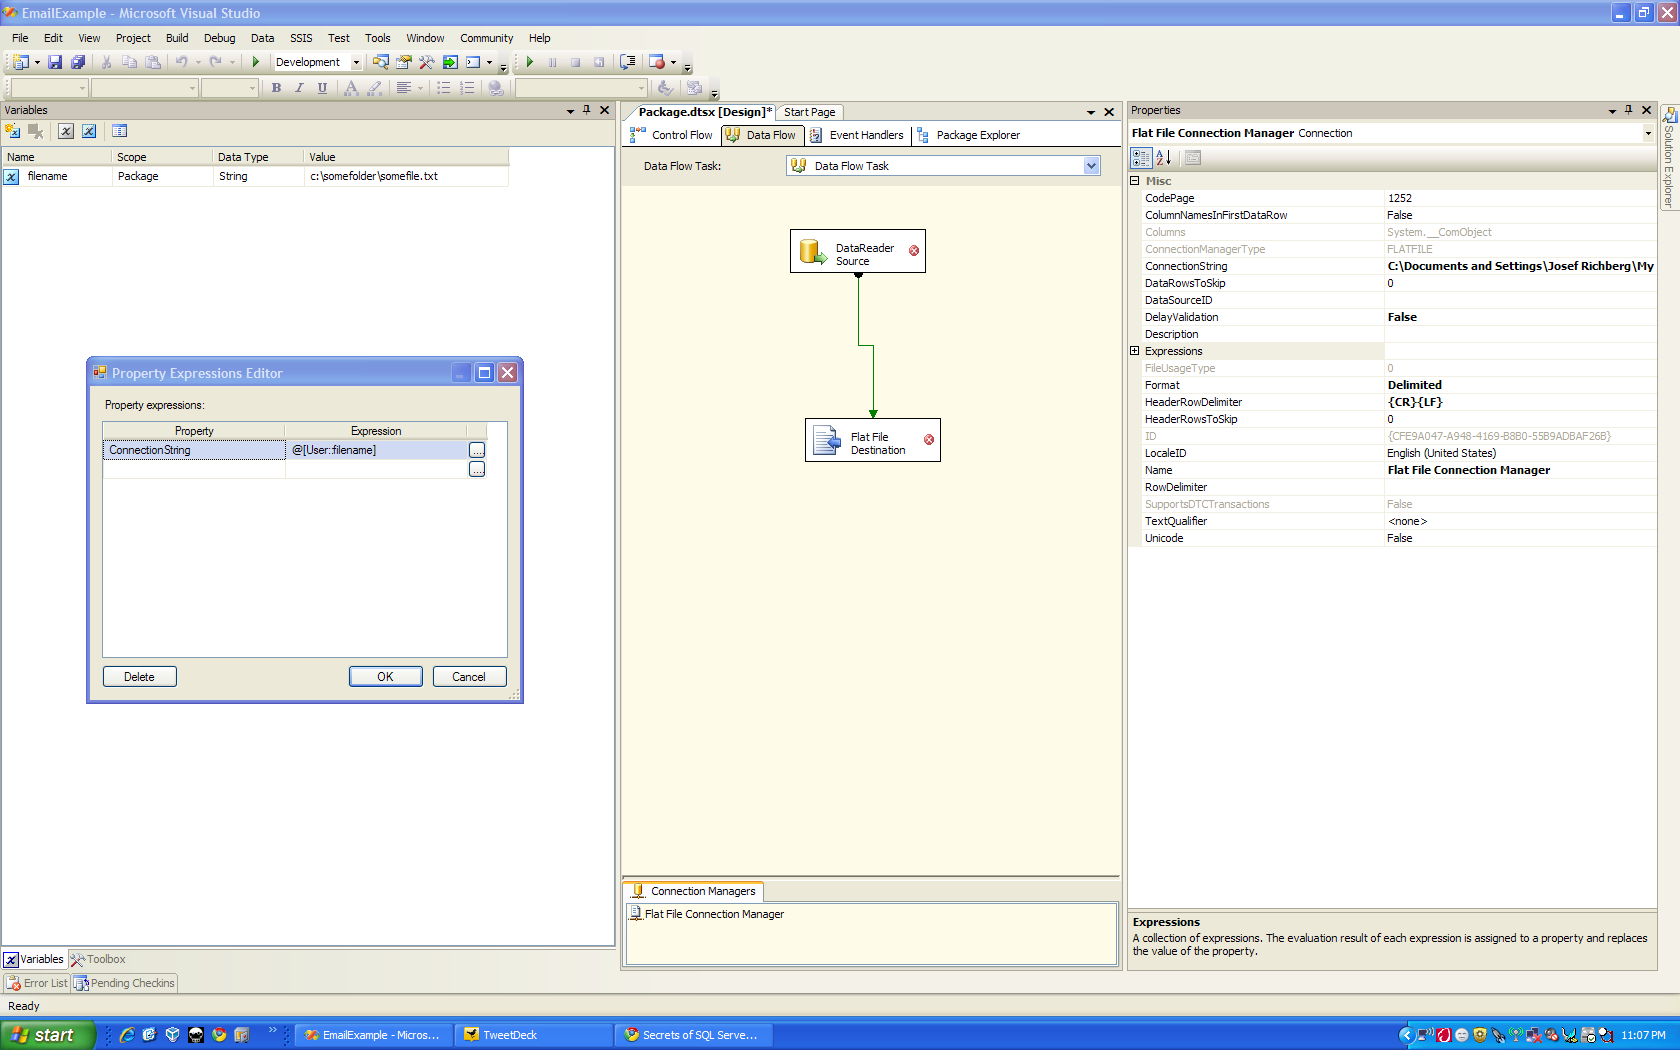The width and height of the screenshot is (1680, 1050).
Task: Toggle Show System Variables icon
Action: pos(66,131)
